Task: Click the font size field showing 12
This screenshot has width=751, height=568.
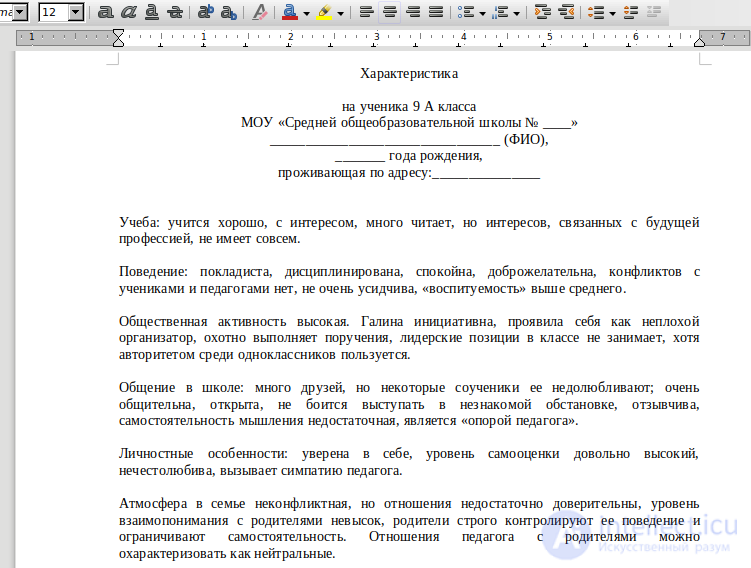Action: click(x=54, y=12)
